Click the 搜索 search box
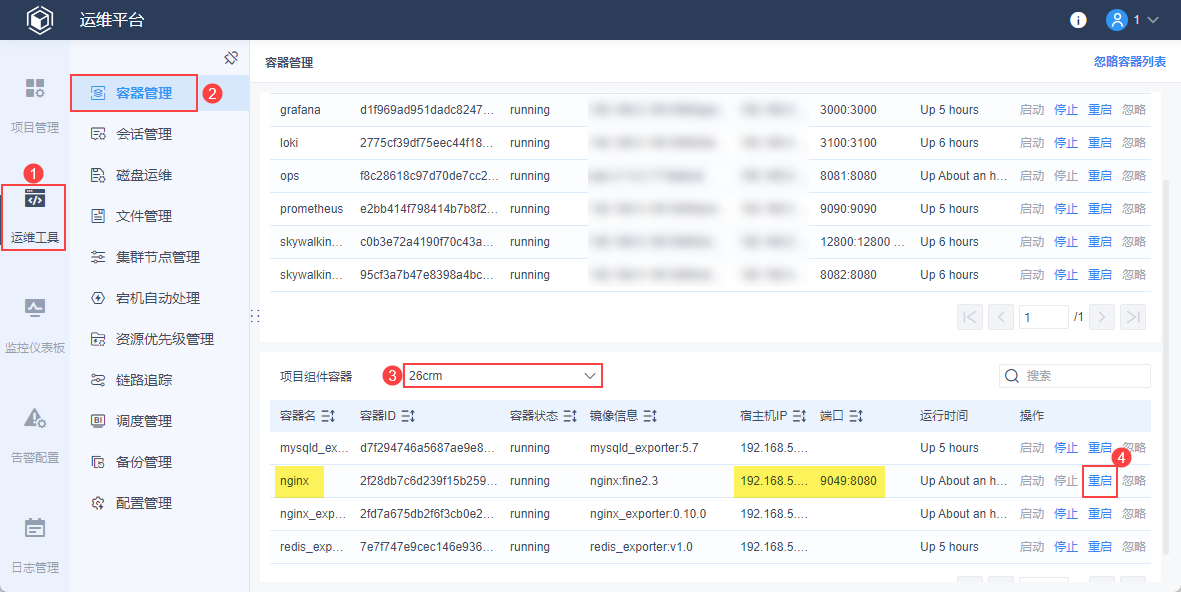This screenshot has width=1181, height=592. [1075, 375]
